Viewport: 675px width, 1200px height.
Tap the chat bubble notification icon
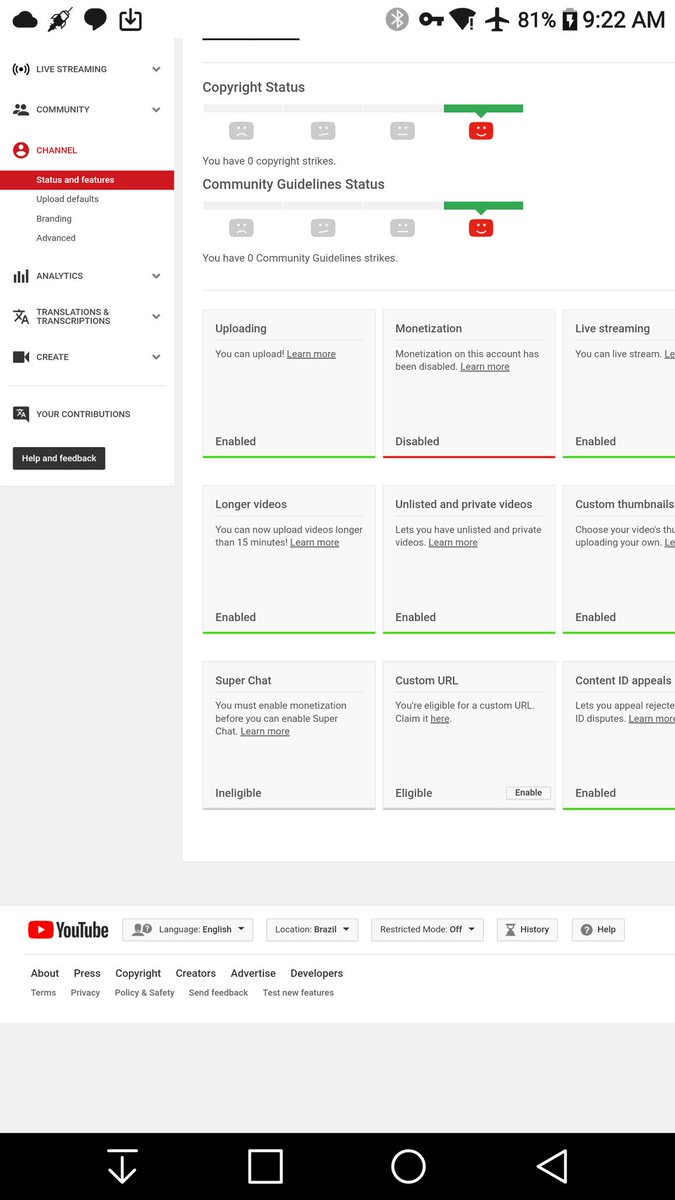(x=95, y=19)
